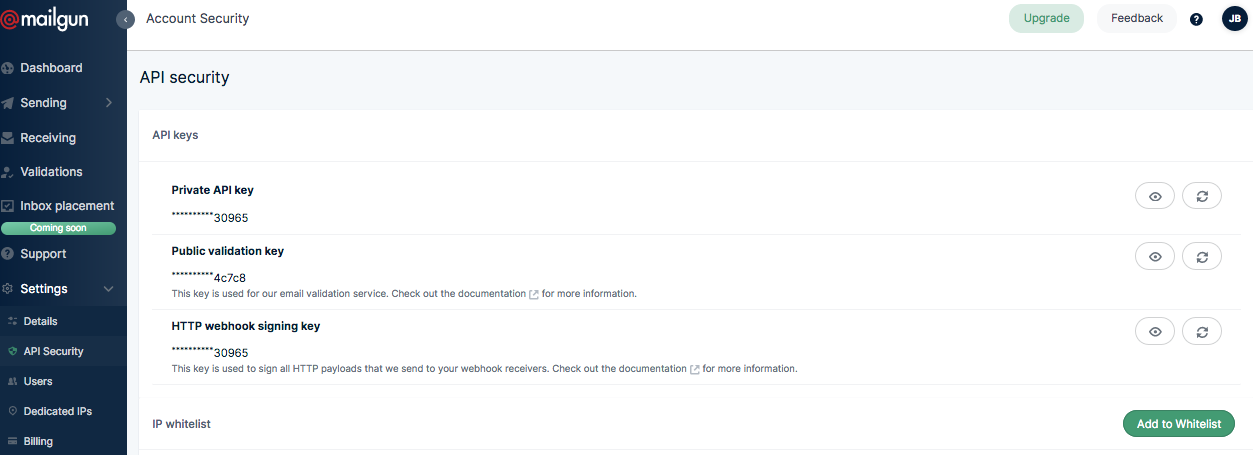Image resolution: width=1253 pixels, height=455 pixels.
Task: Click the Coming soon badge
Action: pos(58,228)
